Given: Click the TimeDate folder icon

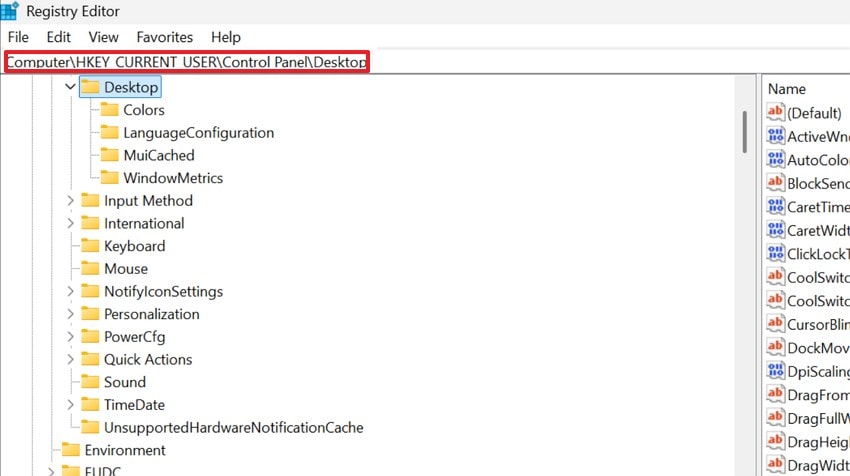Looking at the screenshot, I should (91, 404).
